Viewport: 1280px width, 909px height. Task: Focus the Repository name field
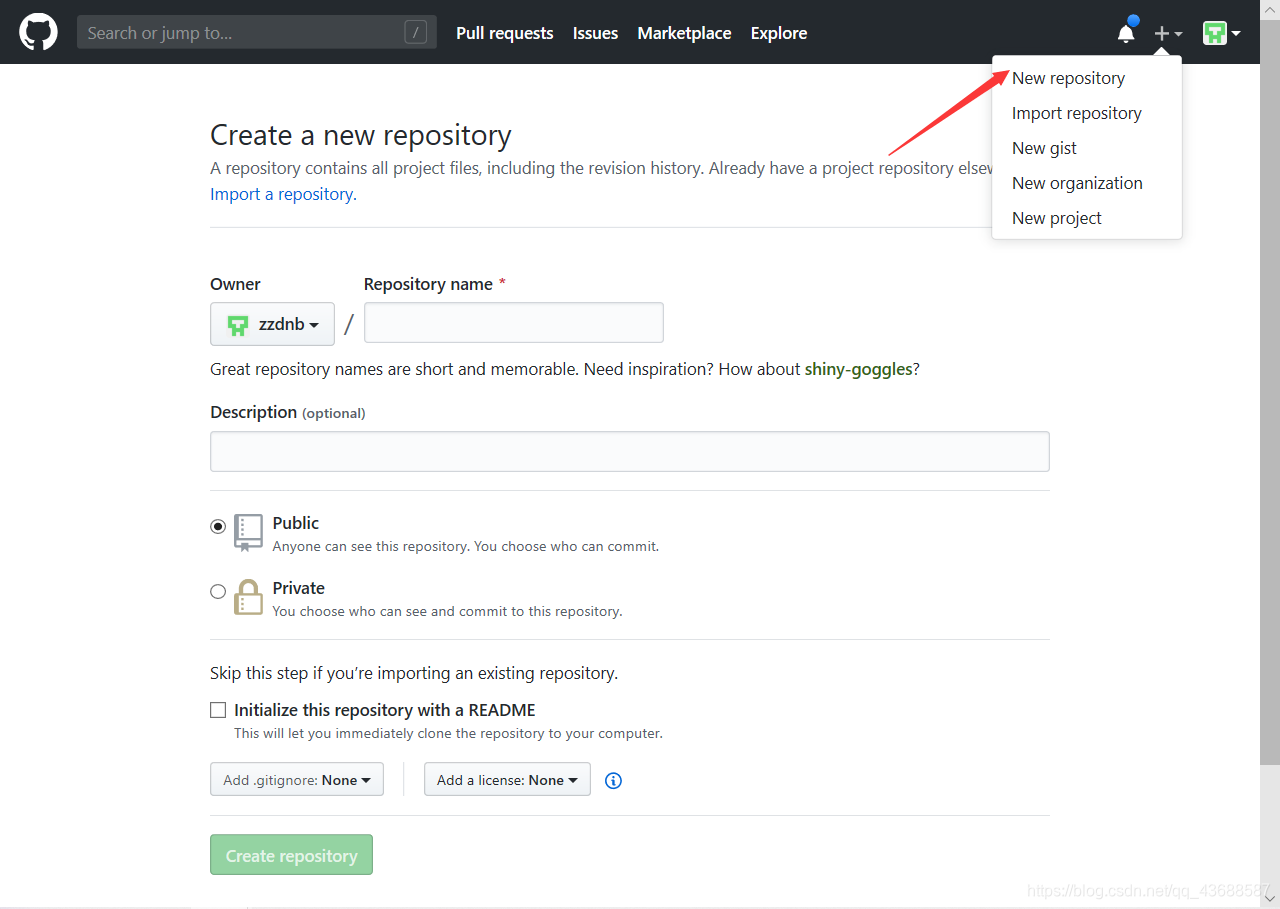click(514, 323)
